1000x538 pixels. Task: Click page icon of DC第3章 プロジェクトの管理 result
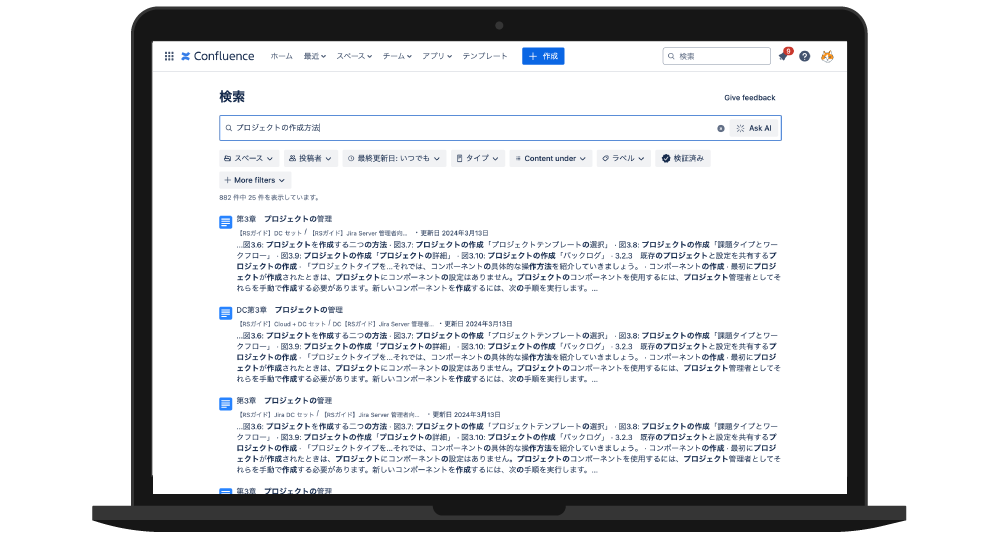tap(226, 313)
